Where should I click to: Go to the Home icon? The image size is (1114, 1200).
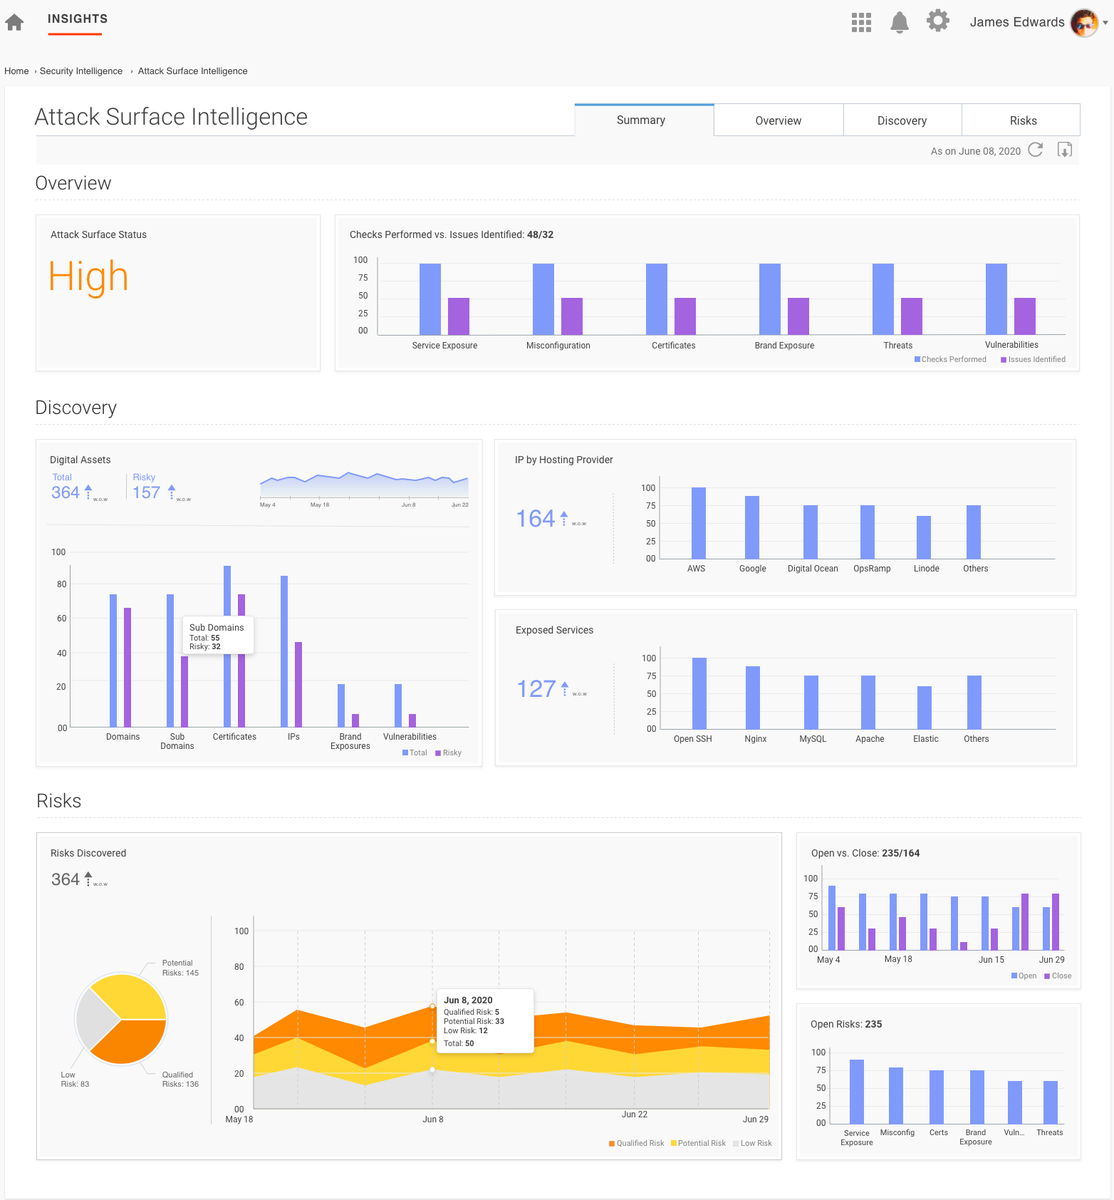tap(14, 22)
